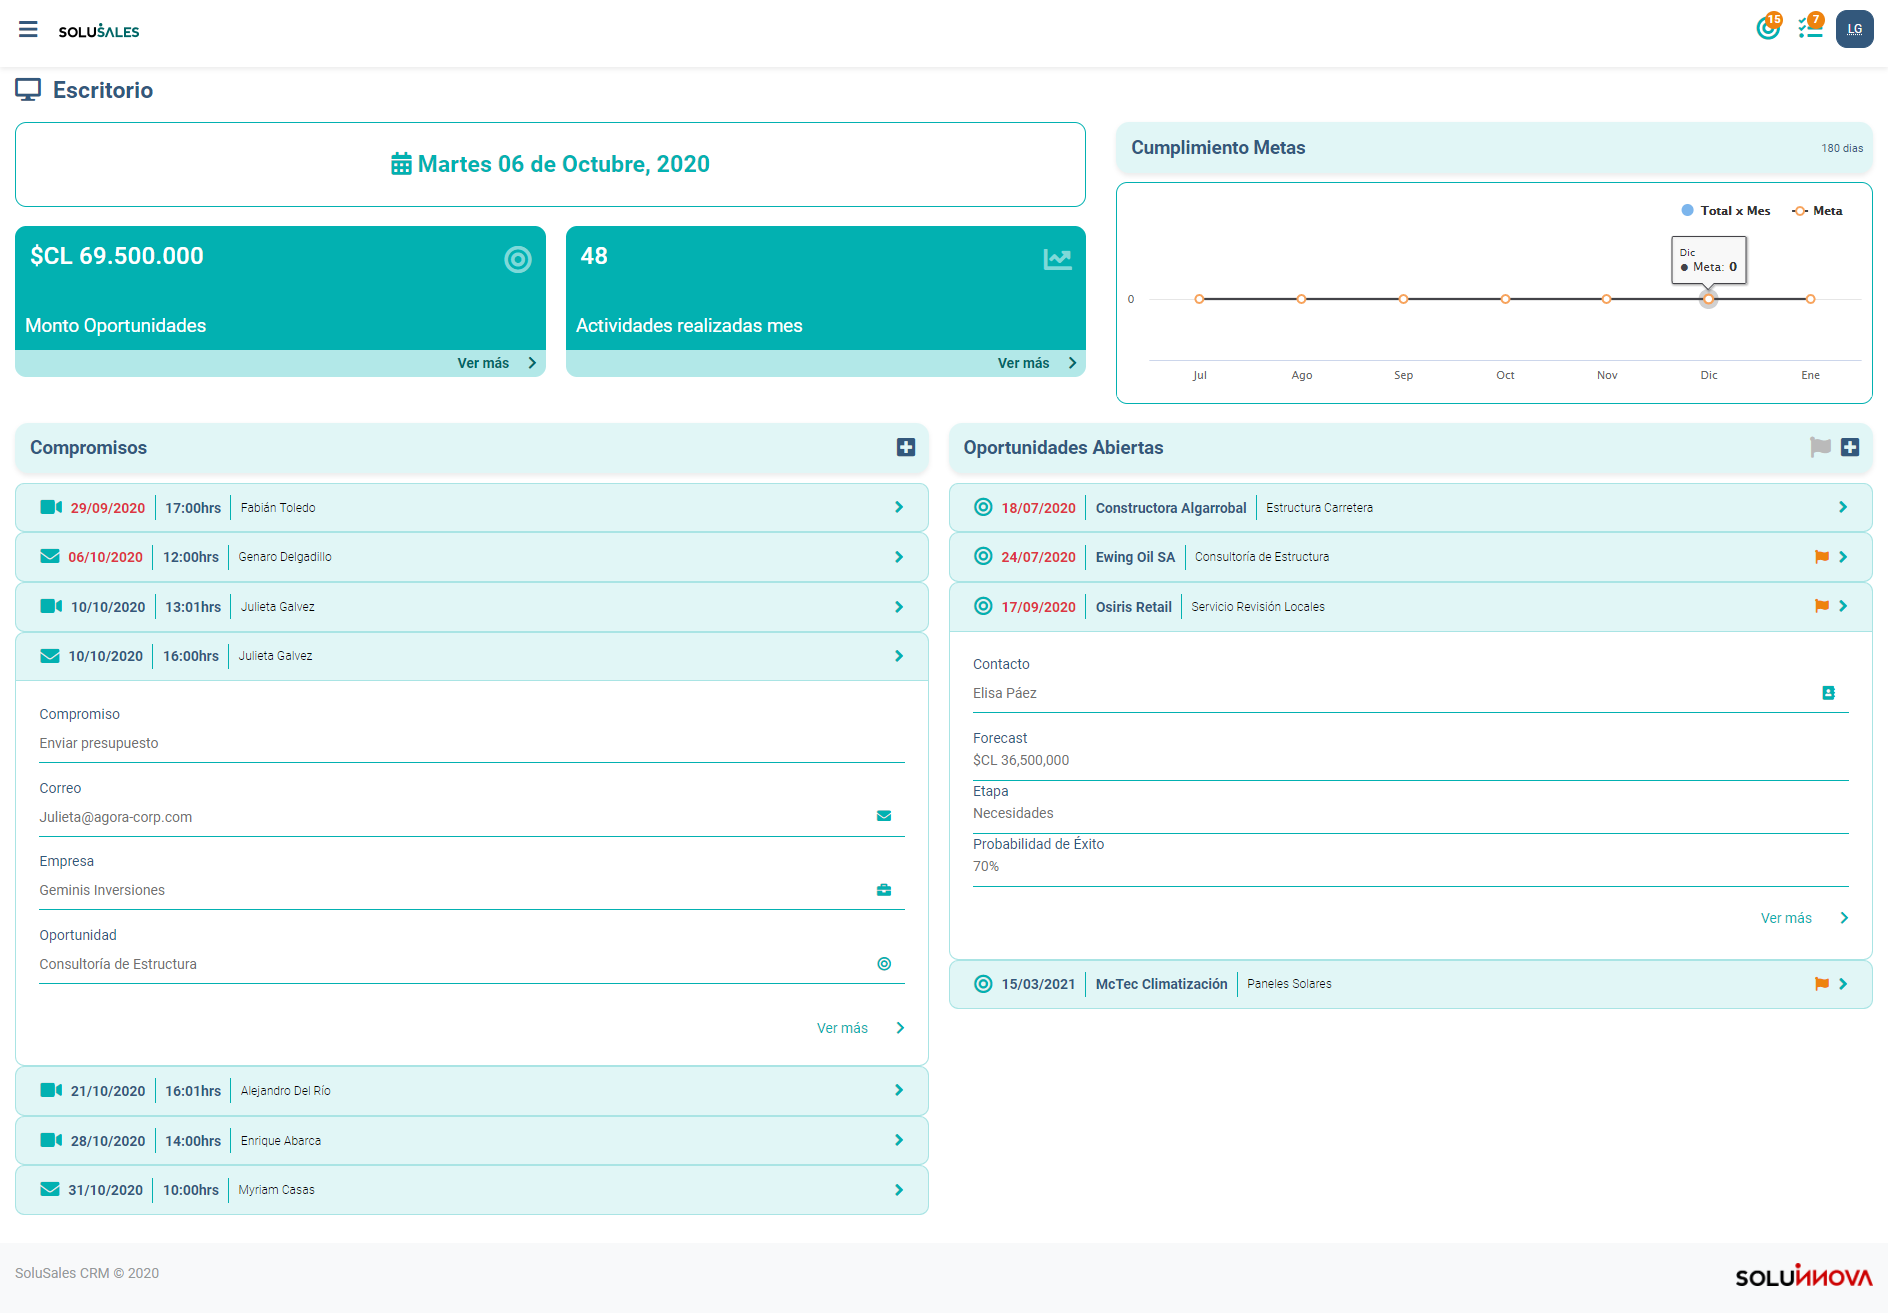Open the task list icon with badge 7
This screenshot has width=1888, height=1313.
(x=1810, y=28)
